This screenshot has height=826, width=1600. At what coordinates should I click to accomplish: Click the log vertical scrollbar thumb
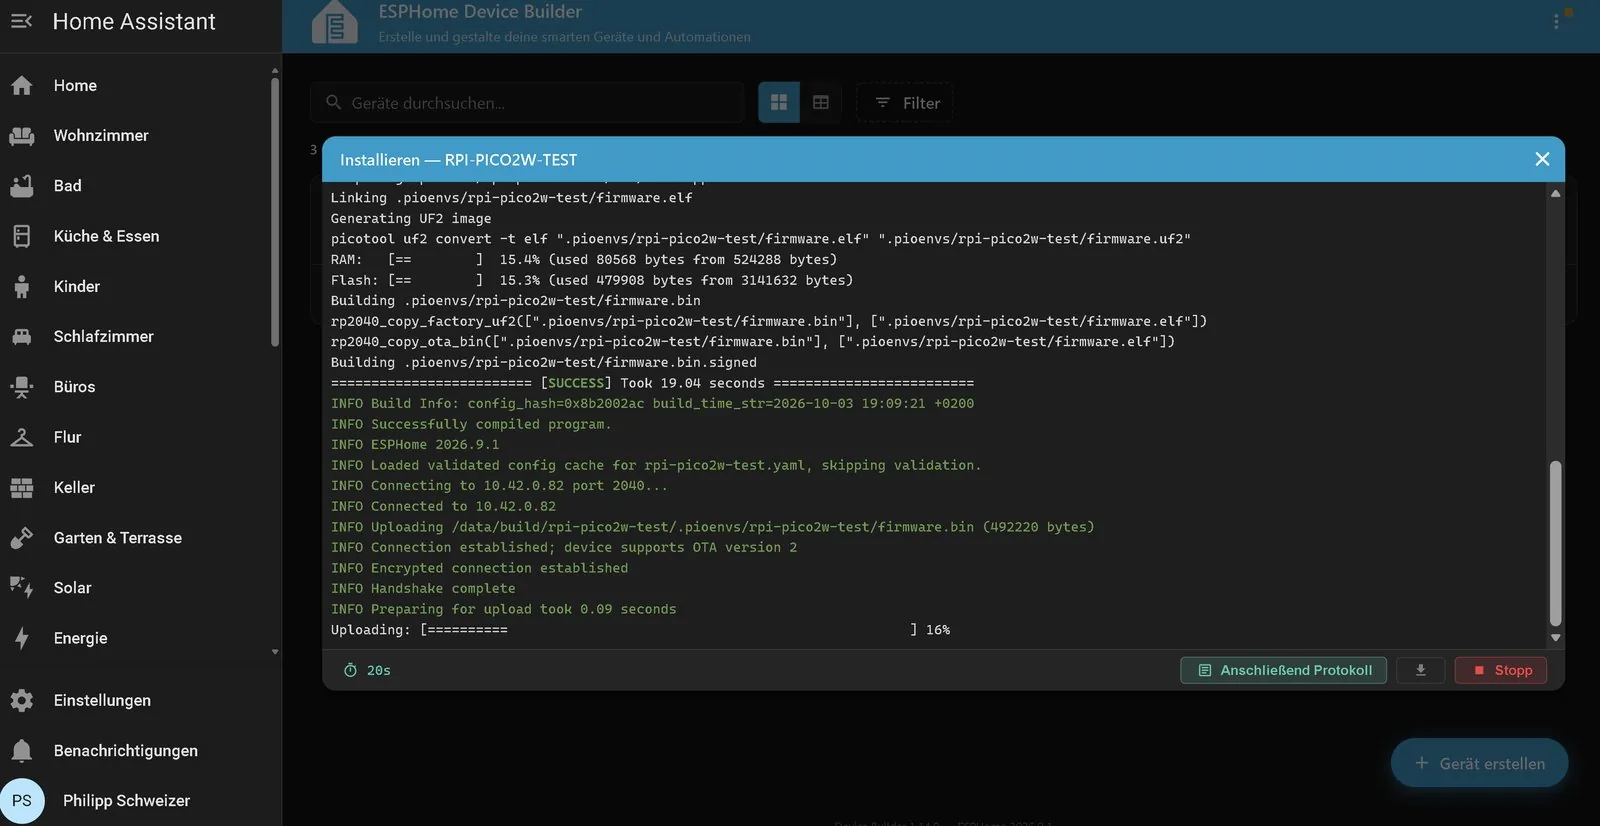click(1555, 543)
